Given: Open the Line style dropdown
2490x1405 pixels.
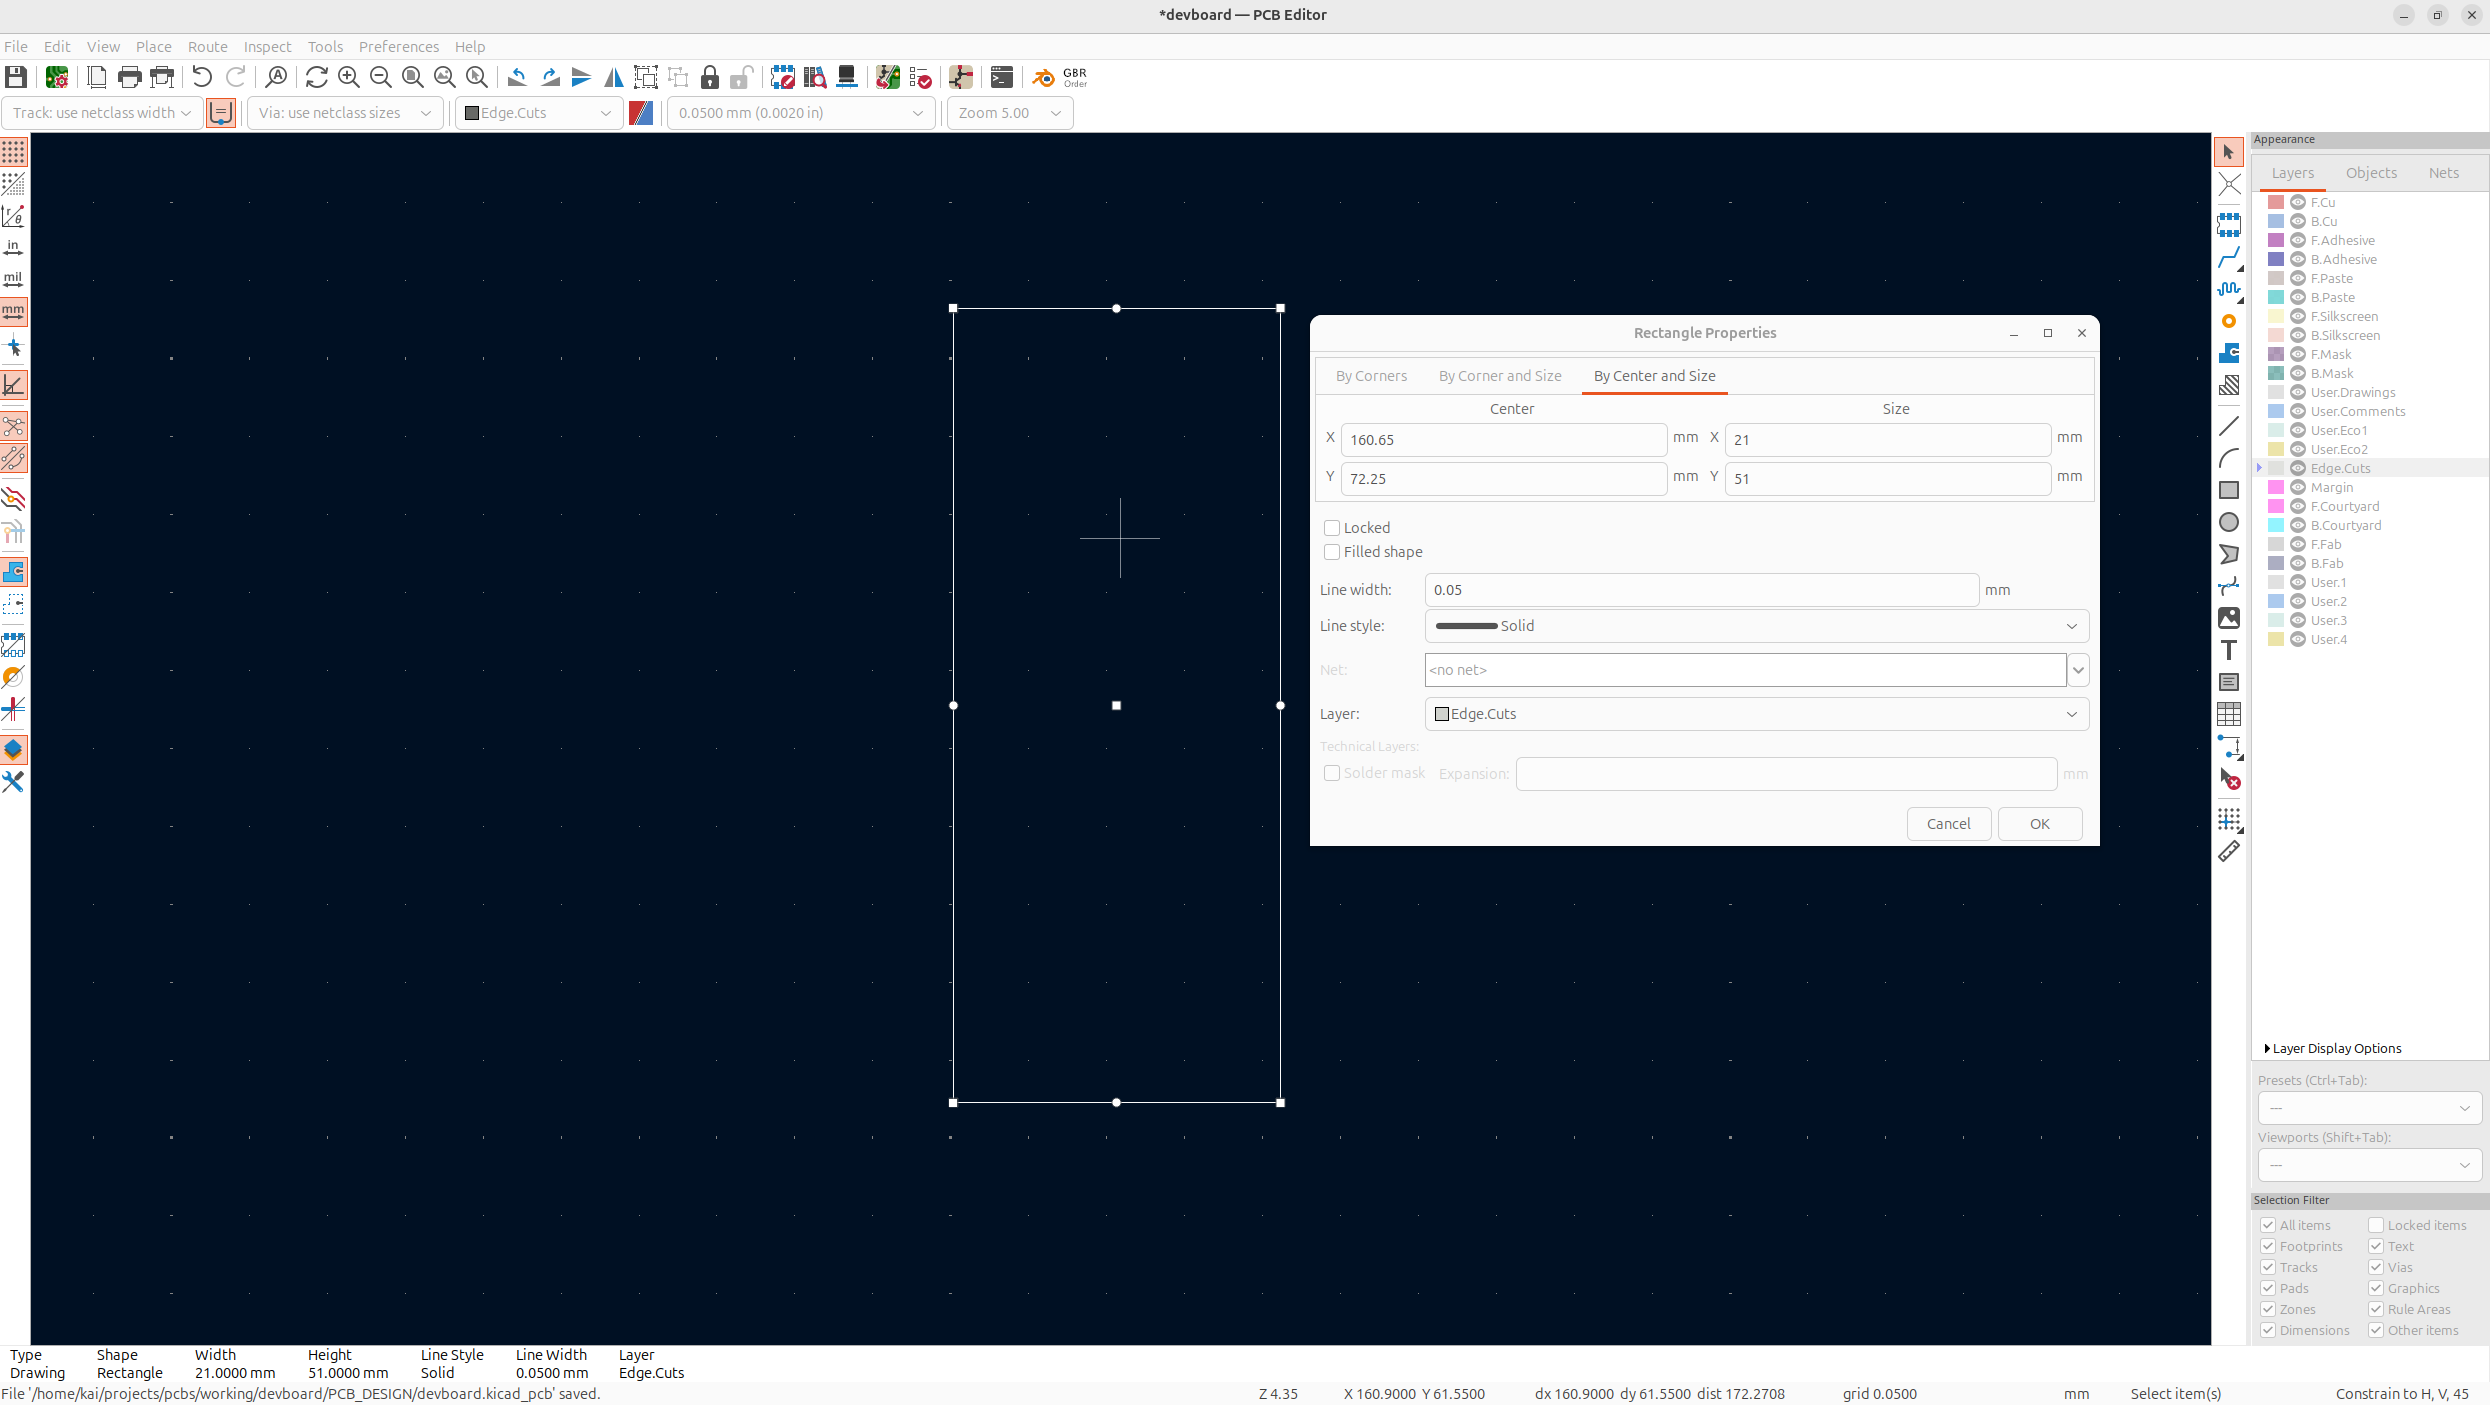Looking at the screenshot, I should click(x=1756, y=626).
